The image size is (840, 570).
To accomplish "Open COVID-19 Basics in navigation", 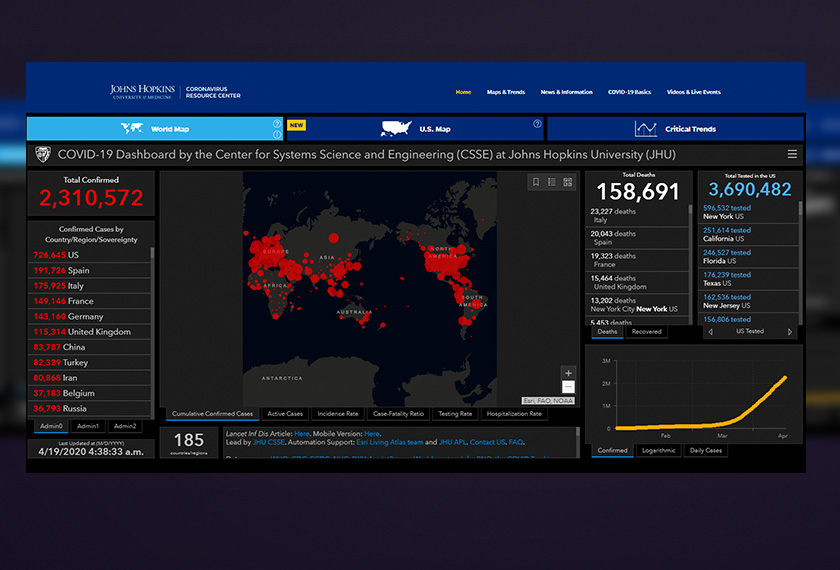I will click(x=629, y=92).
